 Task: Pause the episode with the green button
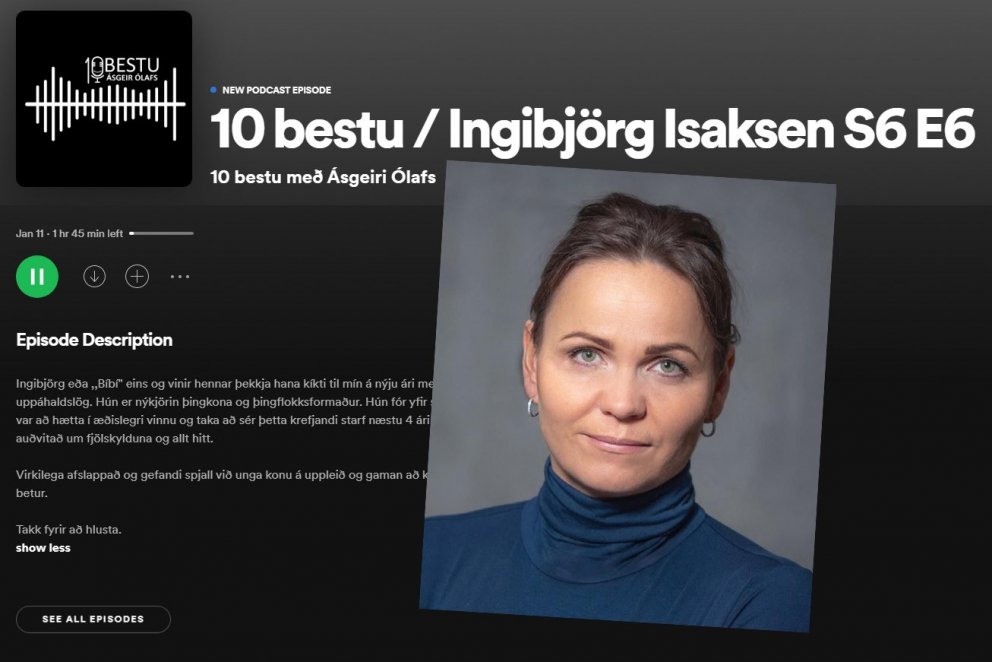tap(37, 277)
